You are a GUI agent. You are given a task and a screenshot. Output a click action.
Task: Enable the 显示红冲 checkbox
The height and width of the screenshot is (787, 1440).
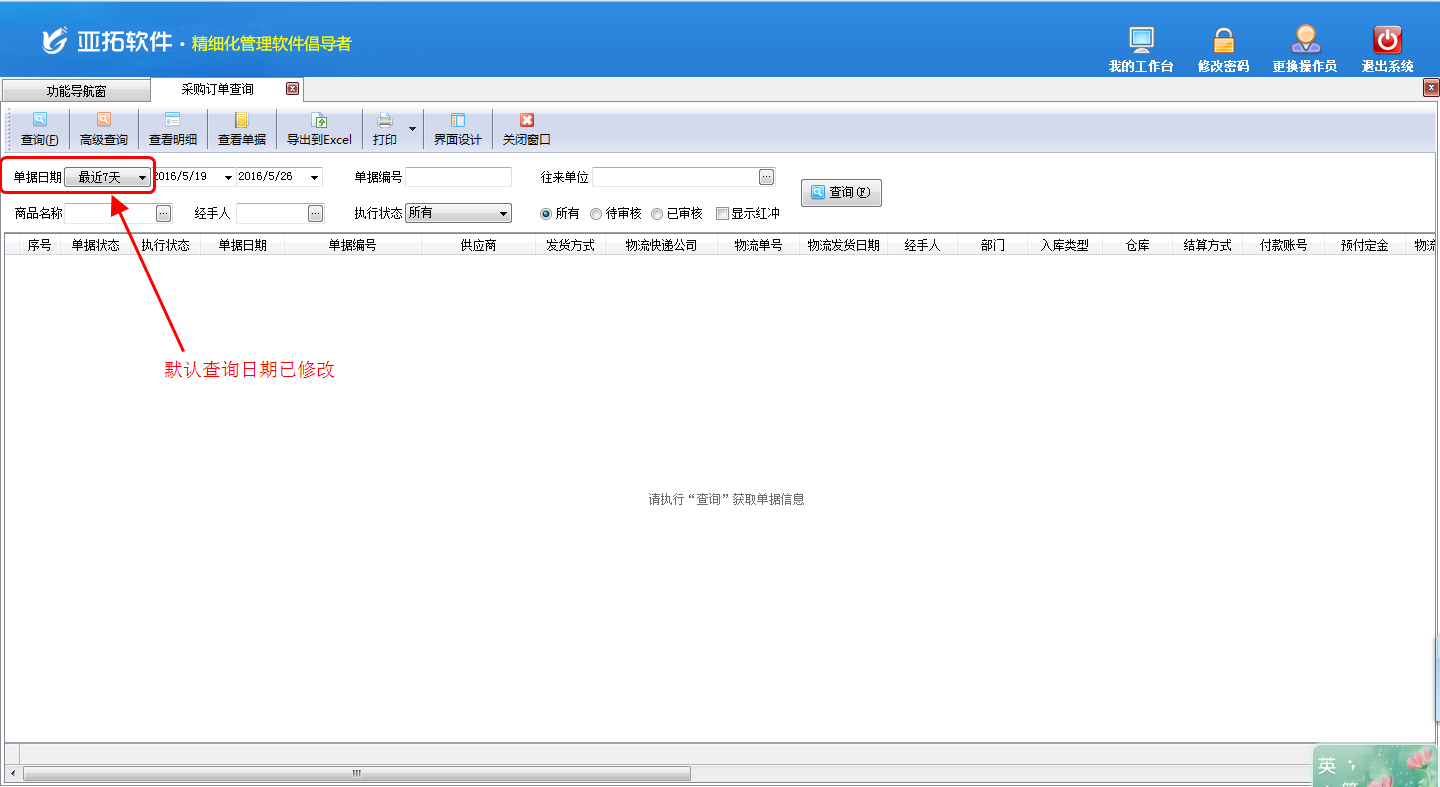coord(723,214)
